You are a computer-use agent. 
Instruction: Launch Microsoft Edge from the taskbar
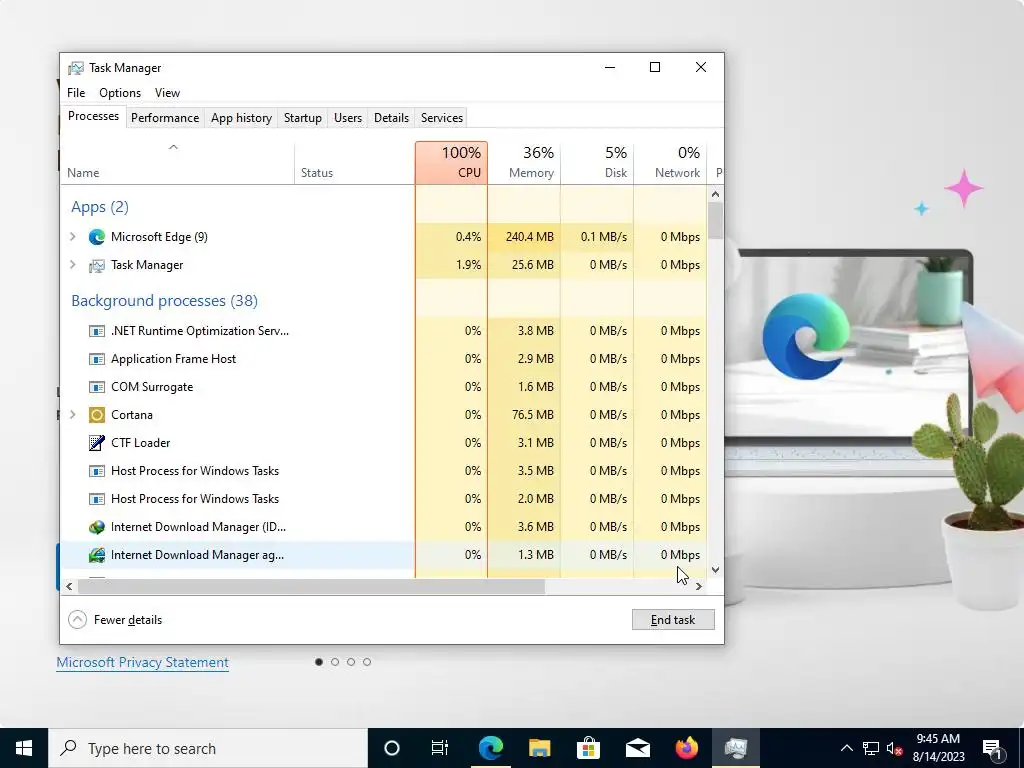(490, 748)
